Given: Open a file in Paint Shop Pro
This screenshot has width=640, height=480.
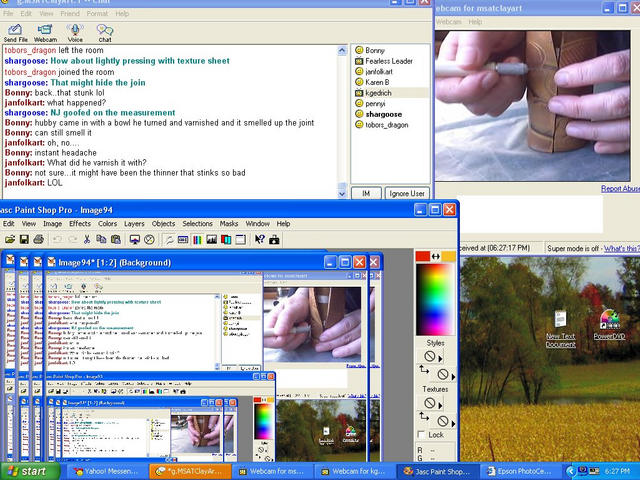Looking at the screenshot, I should 10,240.
